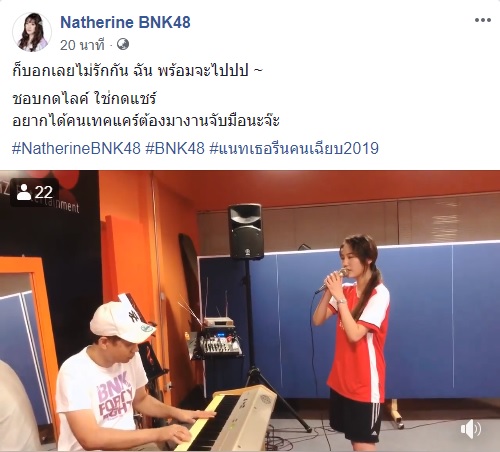Open the #BNK48 hashtag
This screenshot has width=500, height=452.
pos(175,148)
